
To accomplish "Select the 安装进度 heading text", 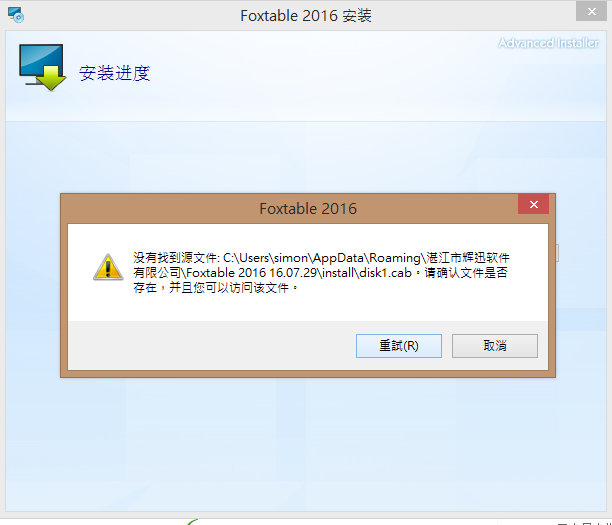I will (x=114, y=73).
